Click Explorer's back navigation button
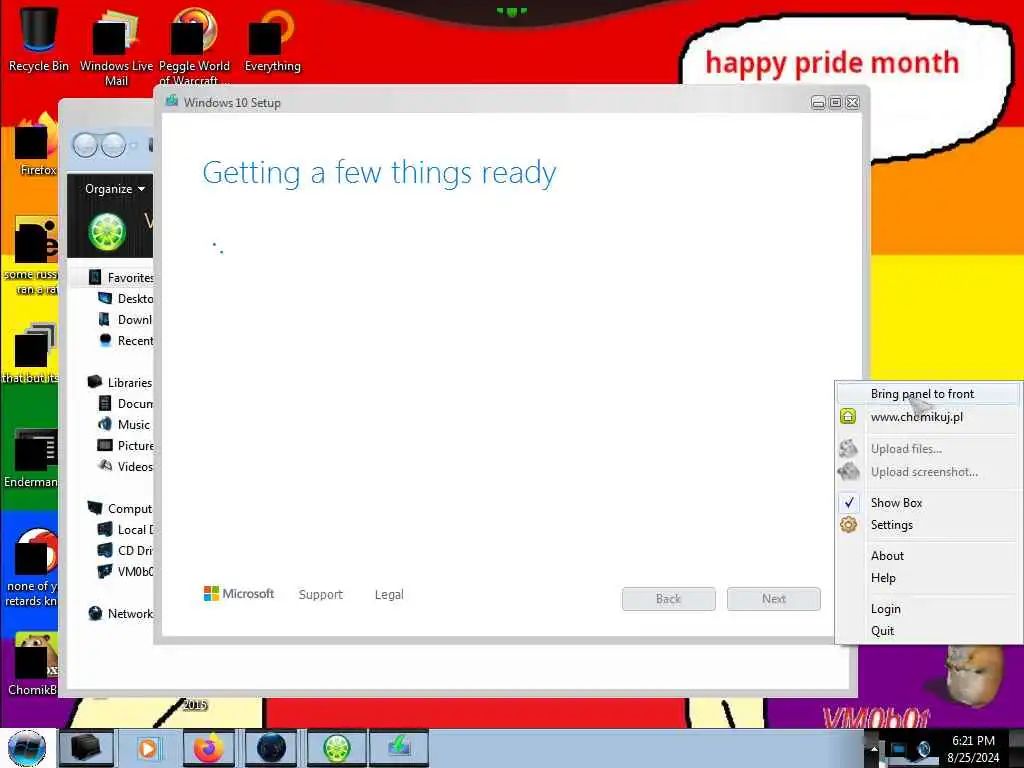Screen dimensions: 1024x768 click(85, 145)
